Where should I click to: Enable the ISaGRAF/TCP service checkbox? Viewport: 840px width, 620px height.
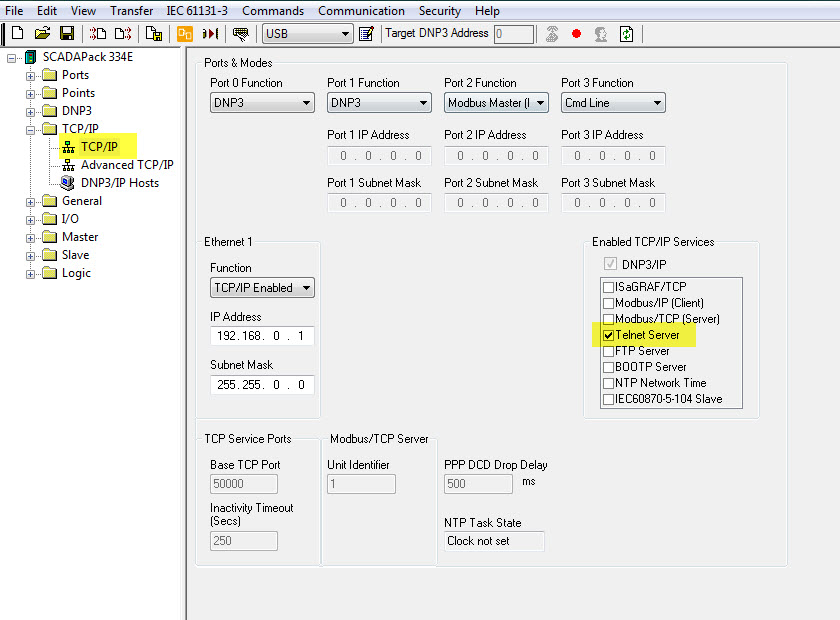coord(608,287)
